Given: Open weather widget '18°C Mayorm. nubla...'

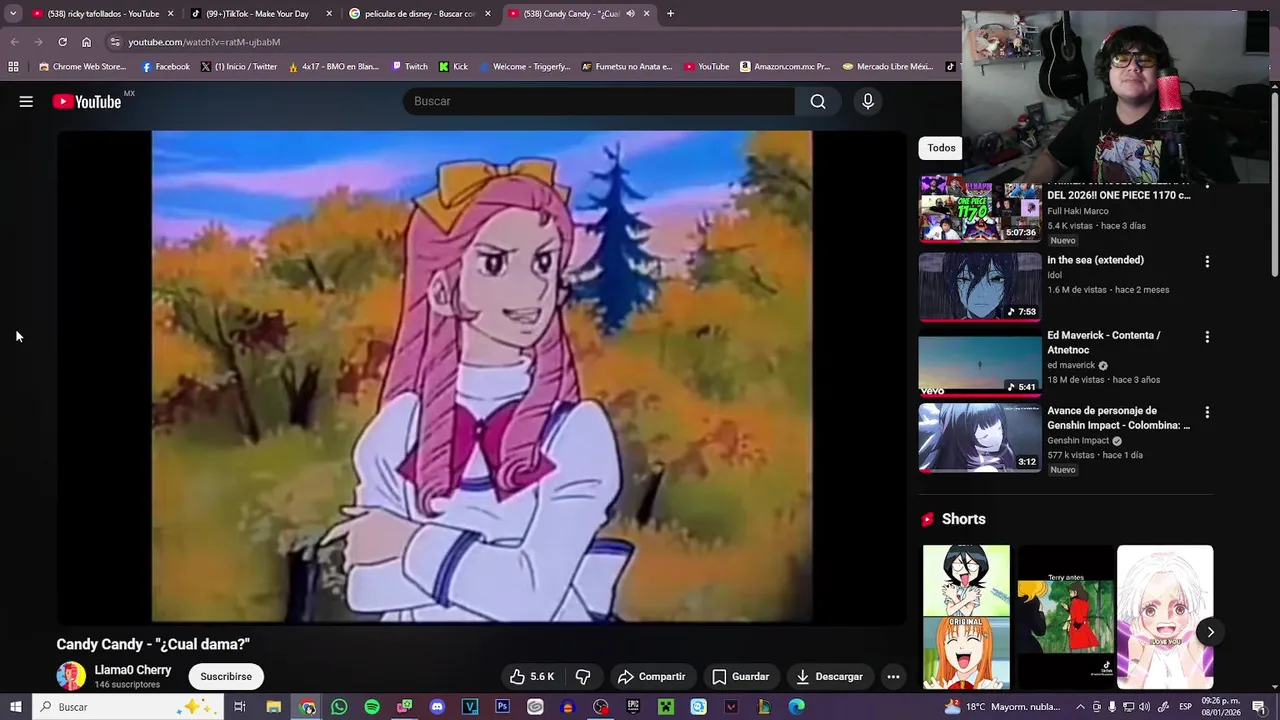Looking at the screenshot, I should pyautogui.click(x=1003, y=707).
